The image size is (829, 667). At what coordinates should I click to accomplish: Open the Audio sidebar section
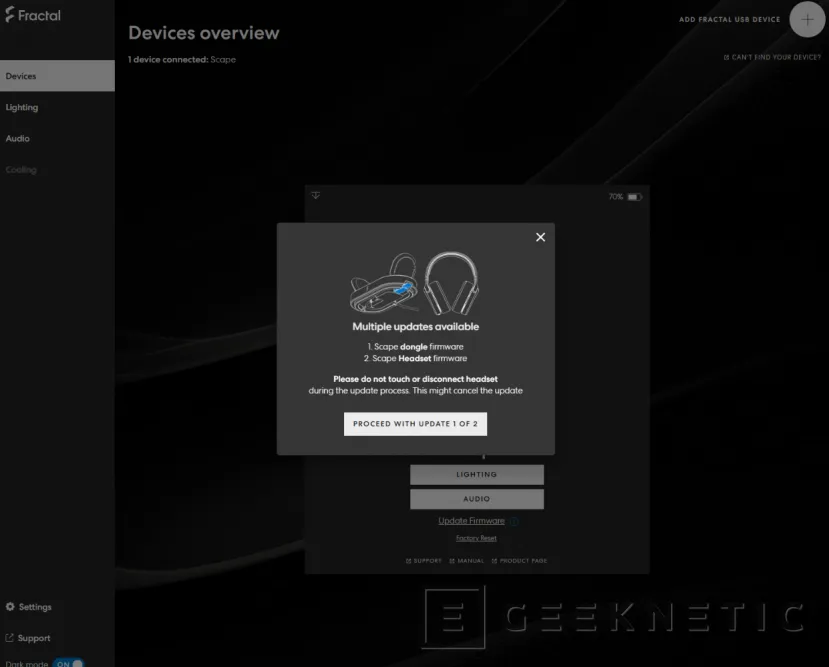[x=17, y=138]
